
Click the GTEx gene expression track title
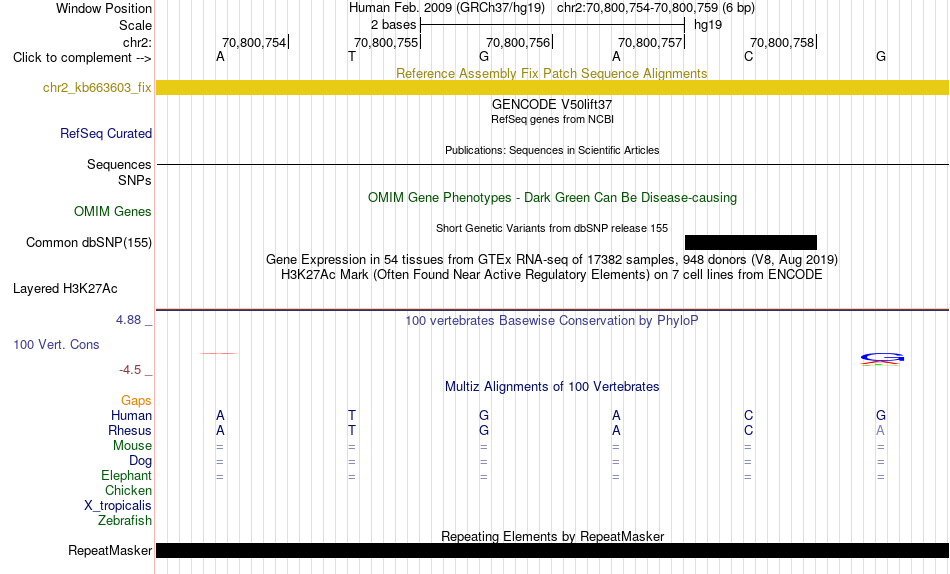(552, 259)
